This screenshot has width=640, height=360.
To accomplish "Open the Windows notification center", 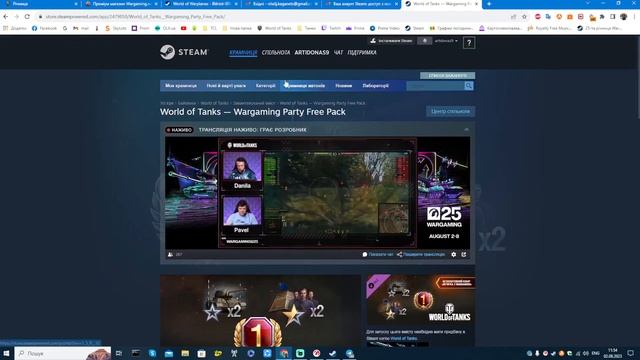I will [x=631, y=353].
